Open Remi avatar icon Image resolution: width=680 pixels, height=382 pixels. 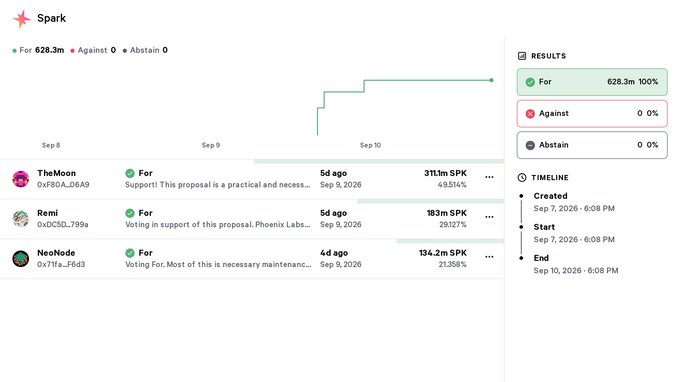pos(20,219)
